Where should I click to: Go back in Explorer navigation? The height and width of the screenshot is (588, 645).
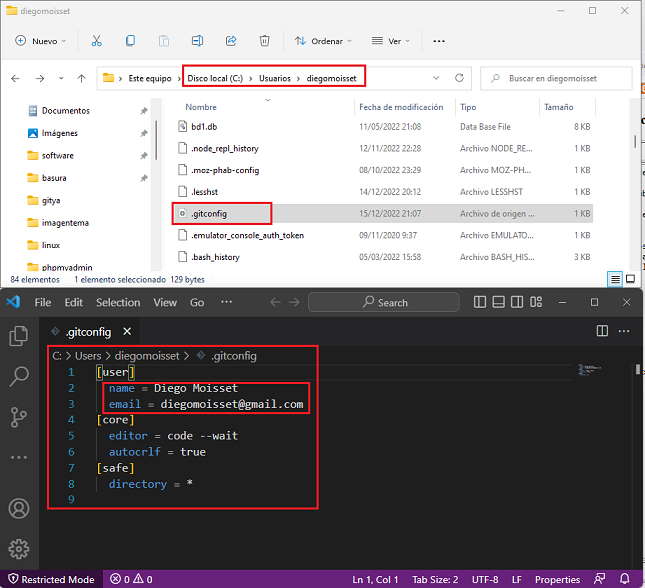click(x=16, y=78)
